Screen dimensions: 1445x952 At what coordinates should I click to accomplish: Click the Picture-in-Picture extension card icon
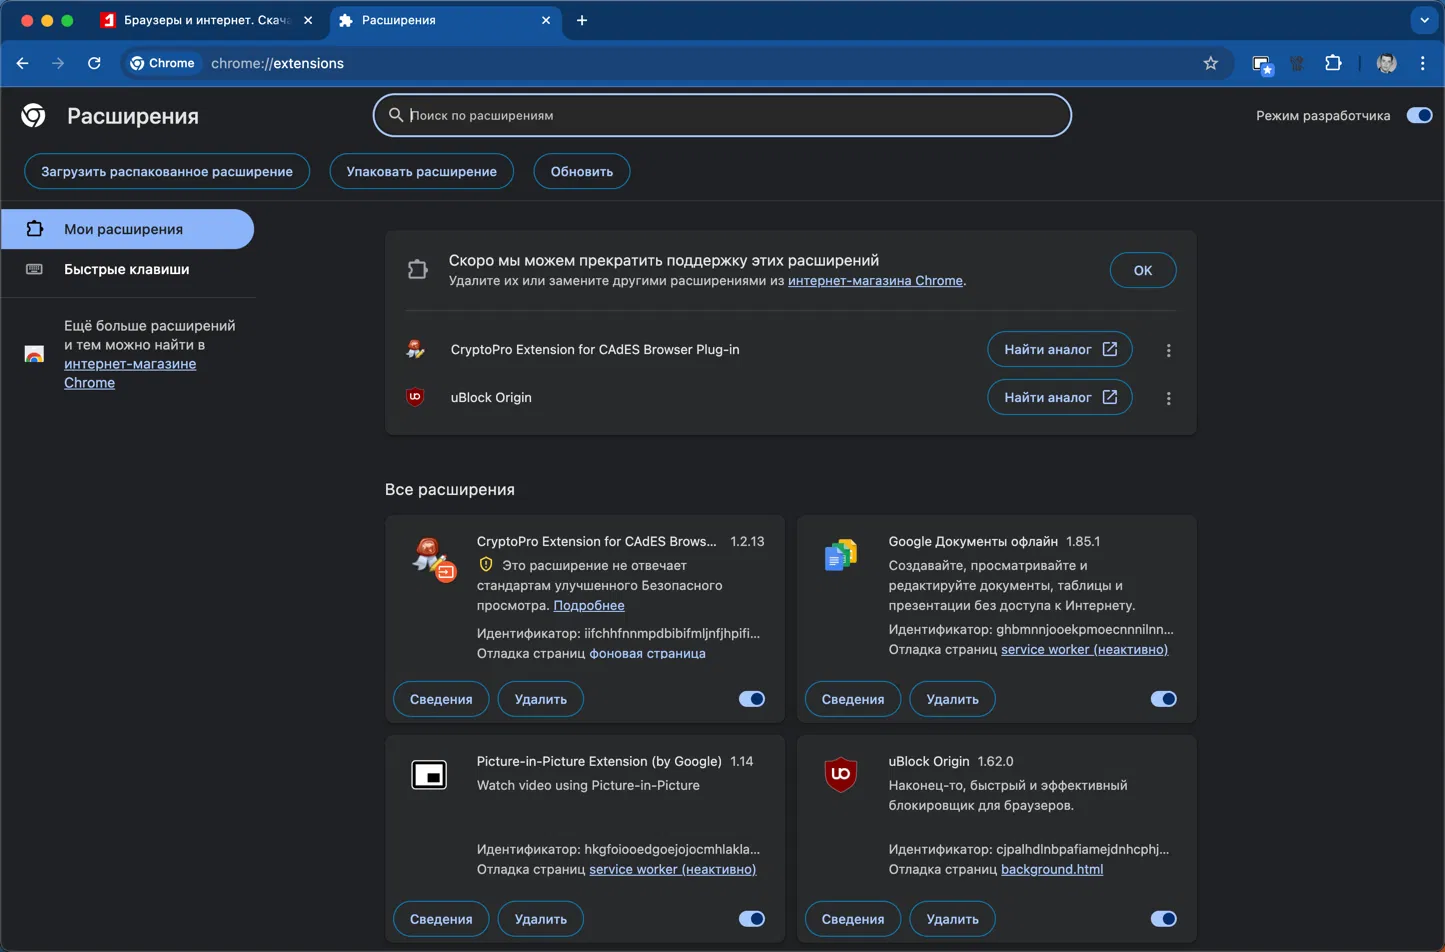(x=429, y=775)
